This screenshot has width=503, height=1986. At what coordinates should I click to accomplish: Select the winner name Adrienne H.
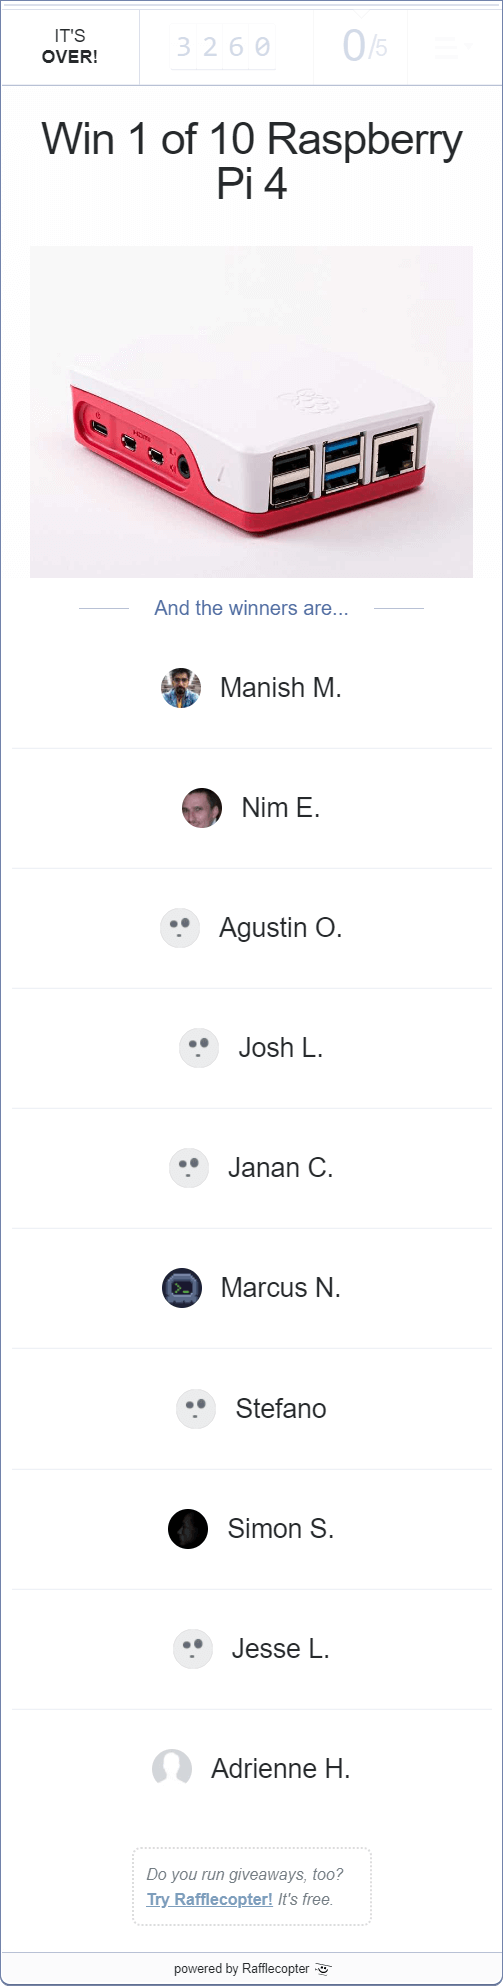click(x=281, y=1768)
